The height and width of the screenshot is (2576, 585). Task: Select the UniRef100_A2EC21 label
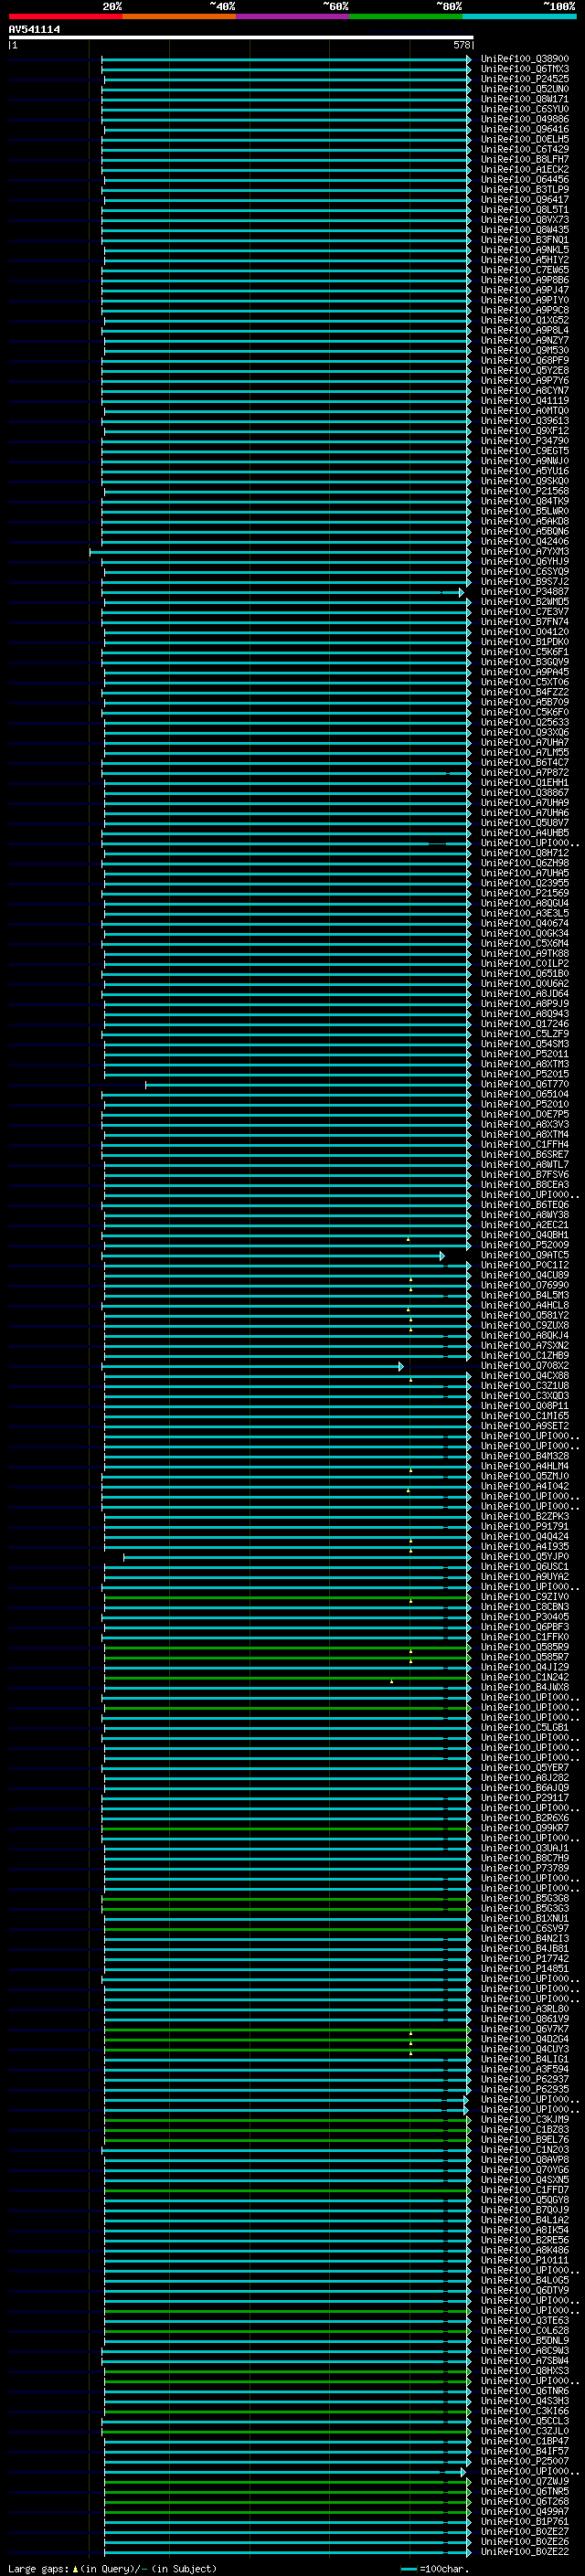[525, 1225]
